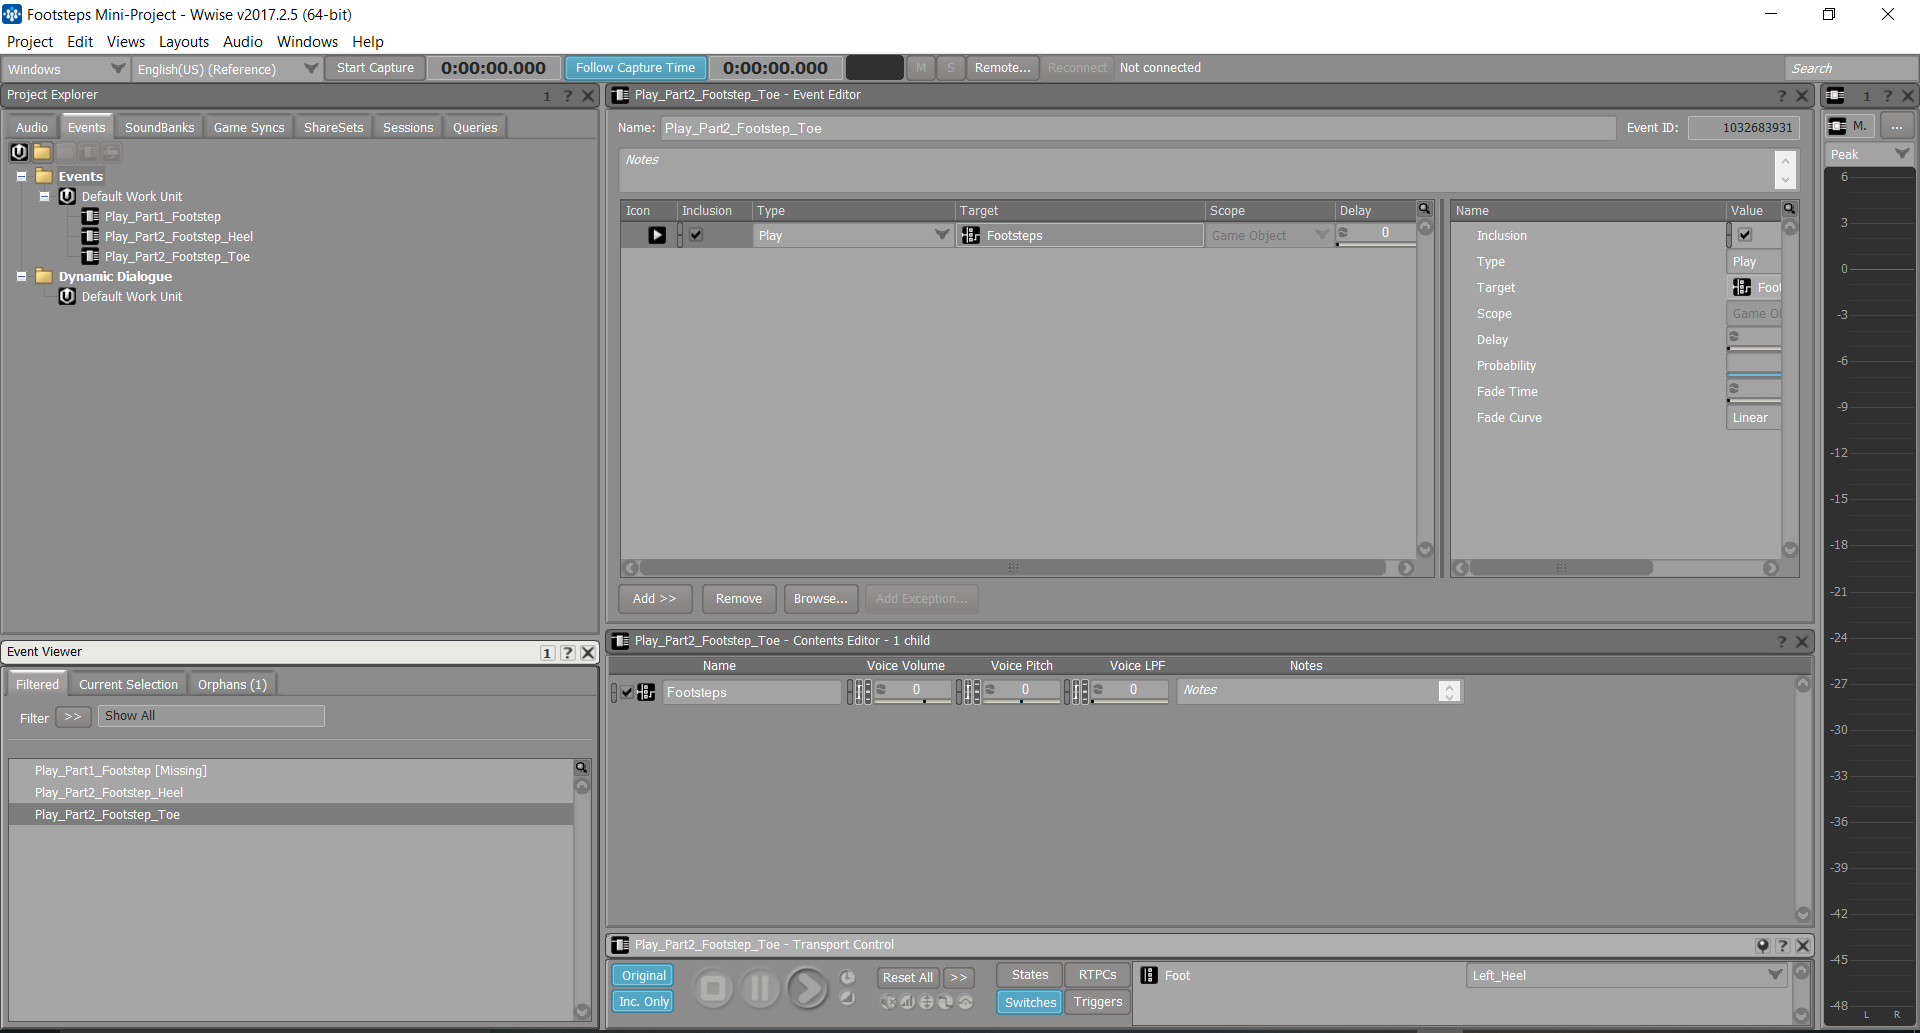Image resolution: width=1920 pixels, height=1033 pixels.
Task: Click the Reset All button
Action: [908, 977]
